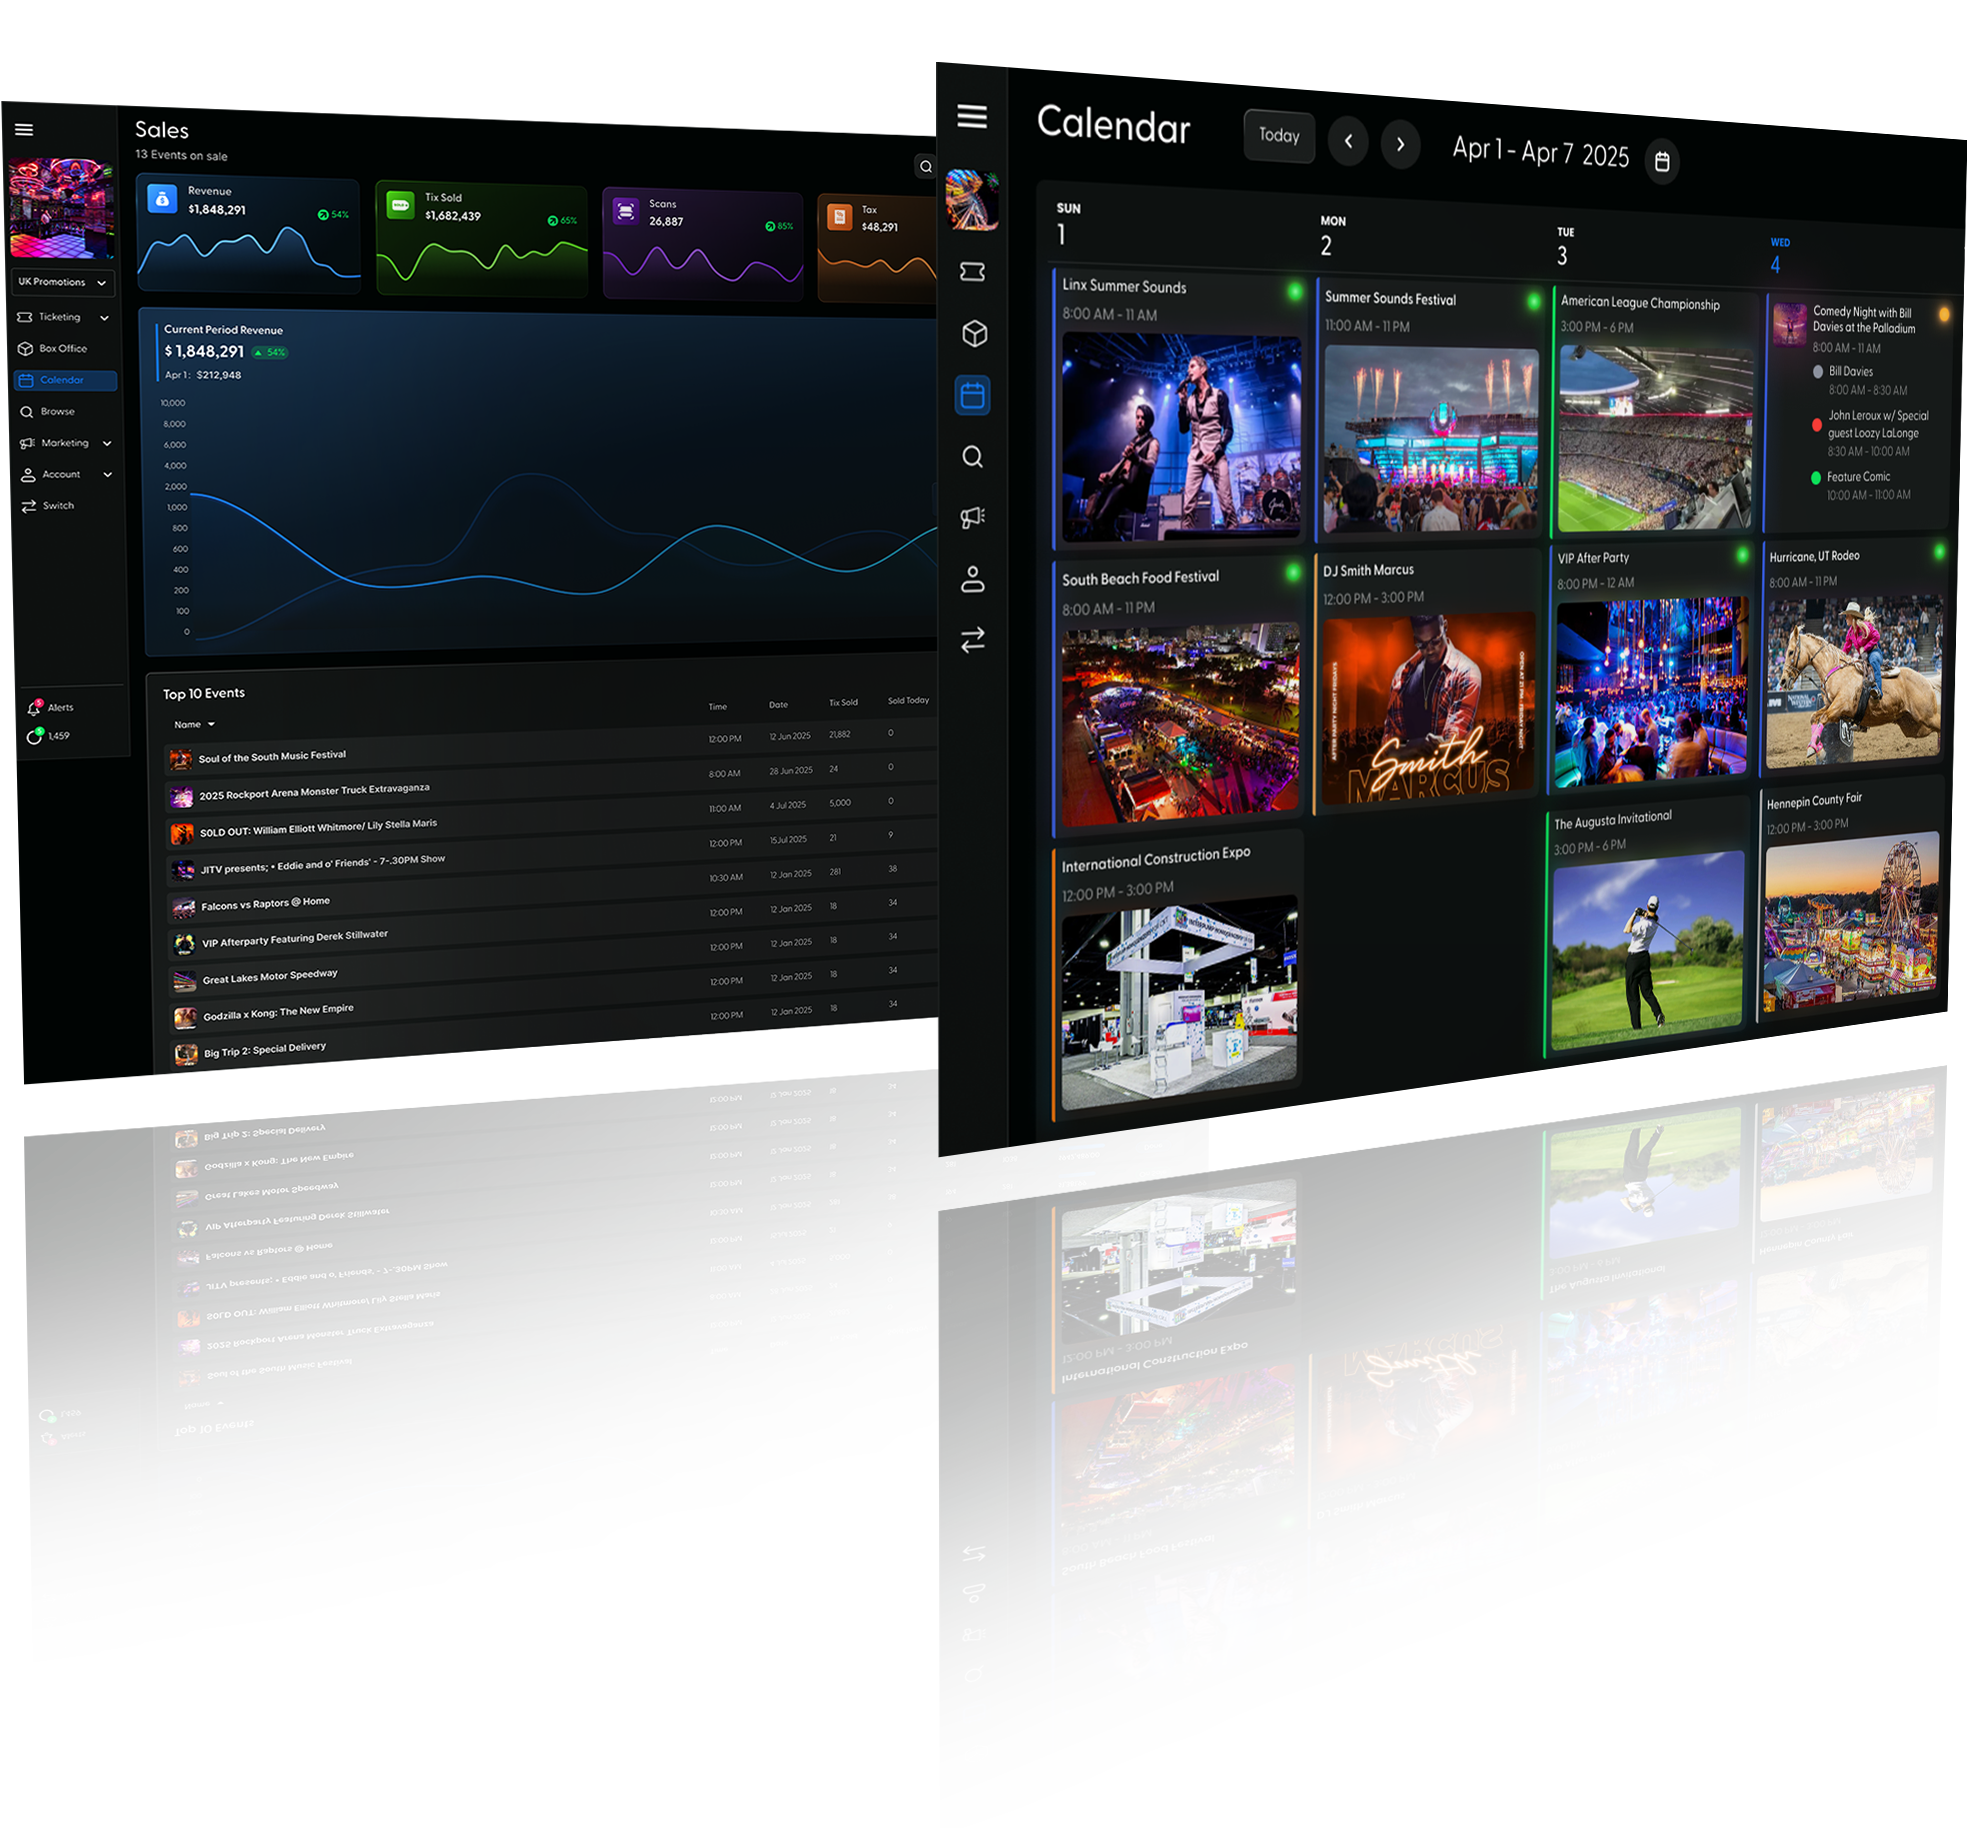Go to previous week with left arrow
Image resolution: width=1968 pixels, height=1828 pixels.
pos(1348,142)
